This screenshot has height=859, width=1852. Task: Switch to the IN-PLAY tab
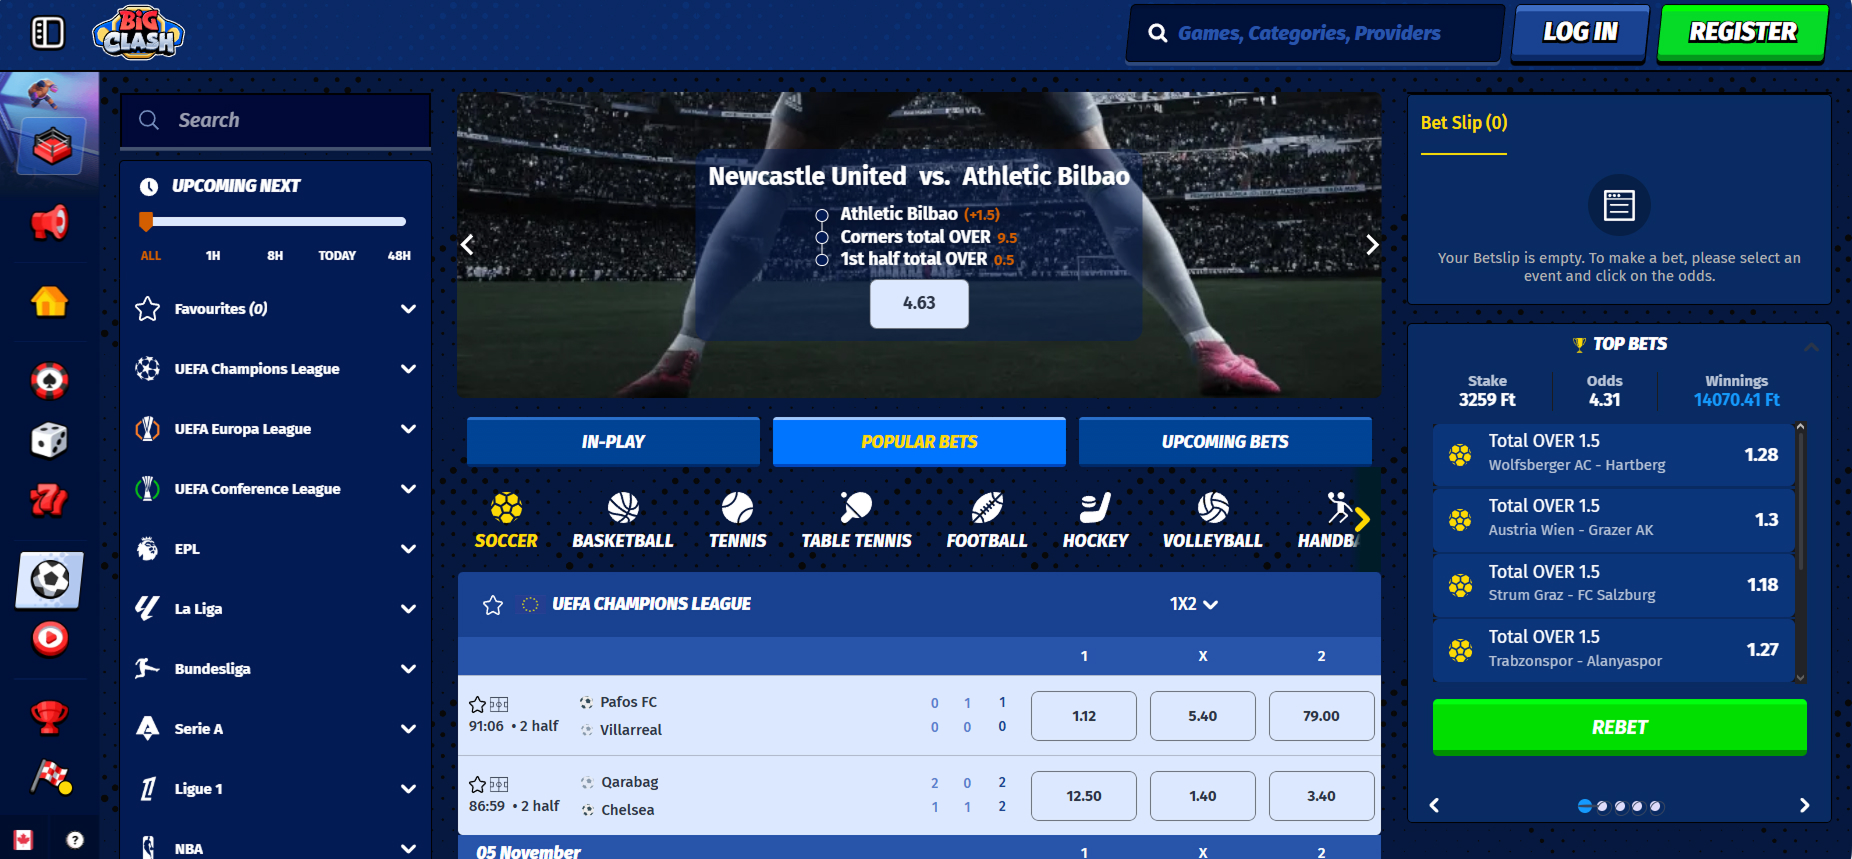click(x=613, y=441)
